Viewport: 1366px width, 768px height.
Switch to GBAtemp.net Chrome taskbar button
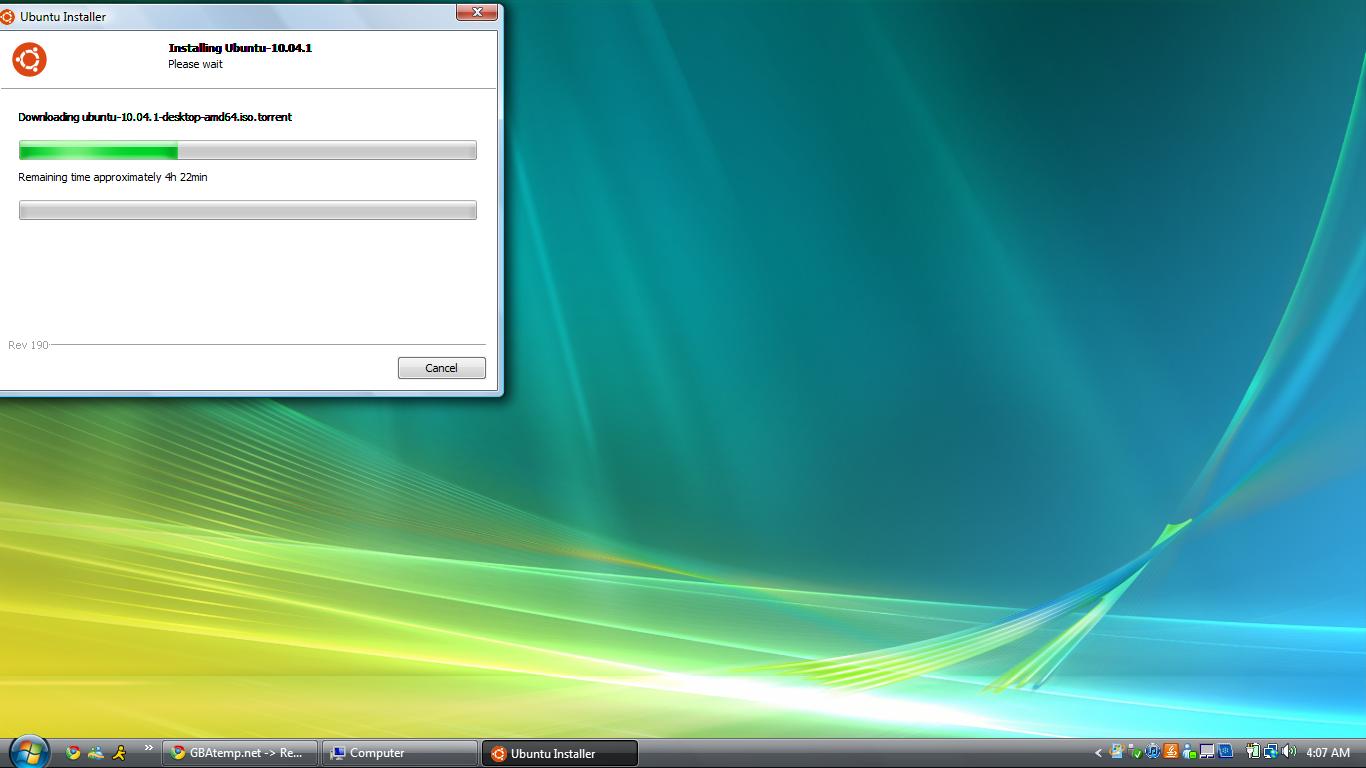click(x=240, y=753)
